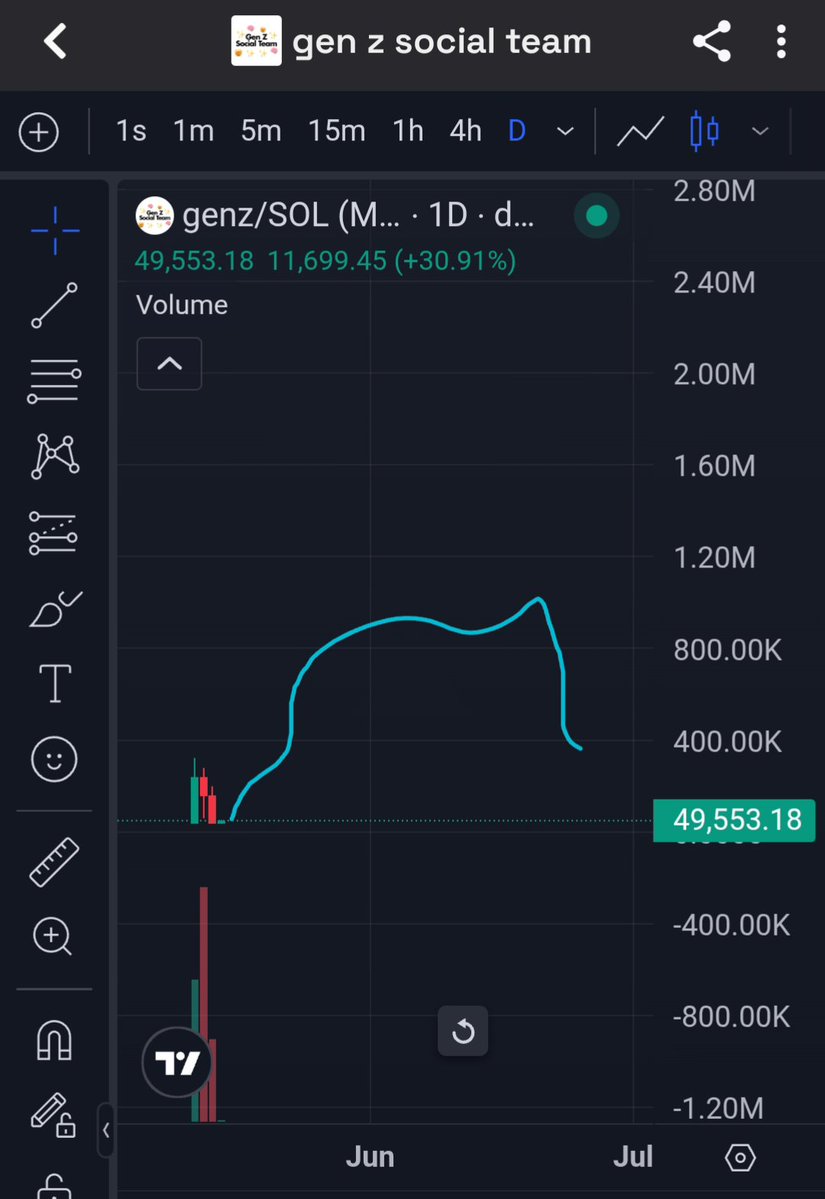Image resolution: width=825 pixels, height=1199 pixels.
Task: Toggle stay-in-drawing-mode pencil lock
Action: [x=53, y=1115]
